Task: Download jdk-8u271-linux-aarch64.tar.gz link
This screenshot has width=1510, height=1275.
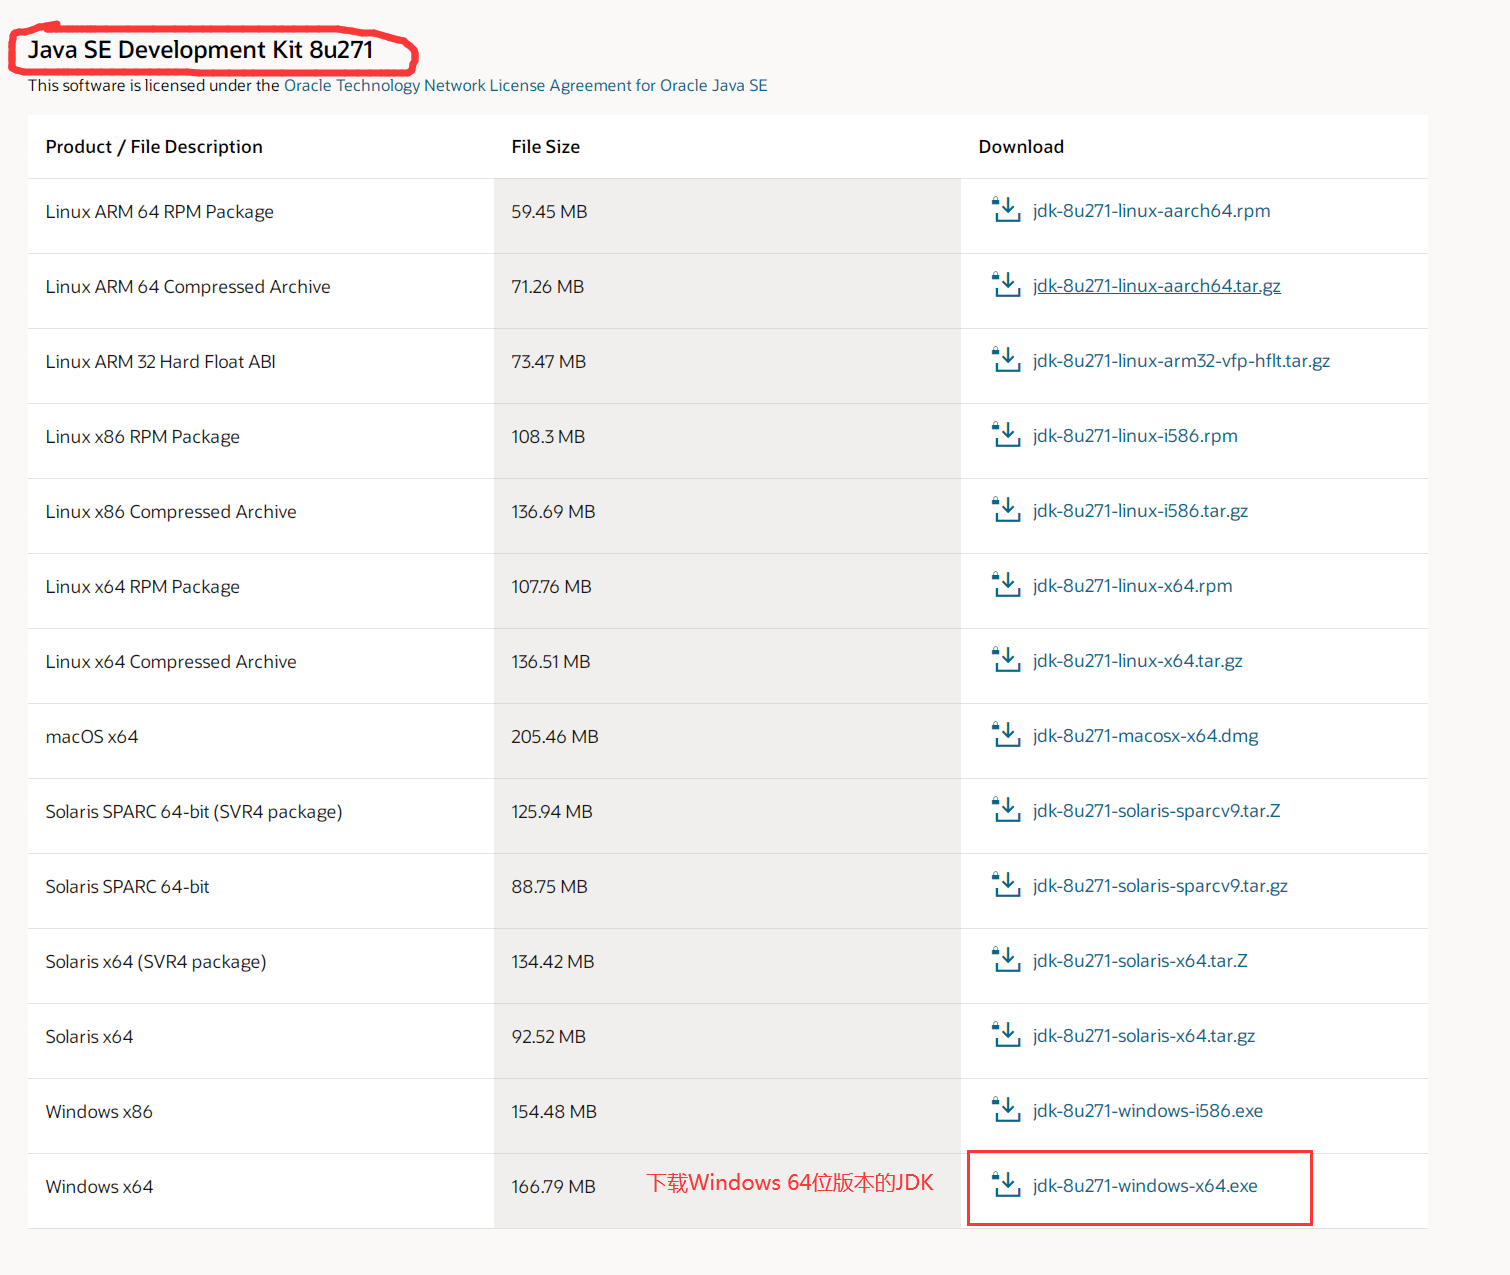Action: pyautogui.click(x=1157, y=286)
